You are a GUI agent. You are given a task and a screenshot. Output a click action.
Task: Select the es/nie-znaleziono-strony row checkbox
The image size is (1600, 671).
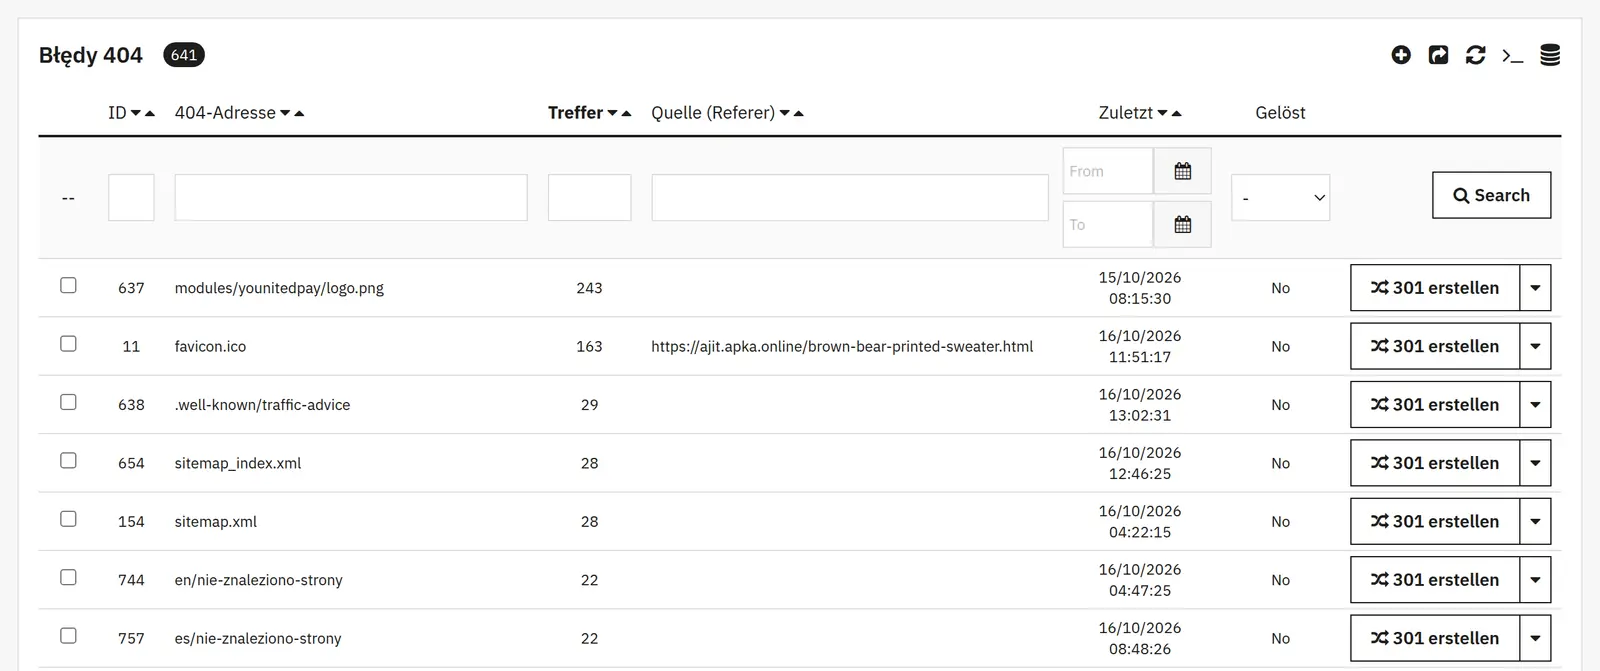pyautogui.click(x=68, y=635)
